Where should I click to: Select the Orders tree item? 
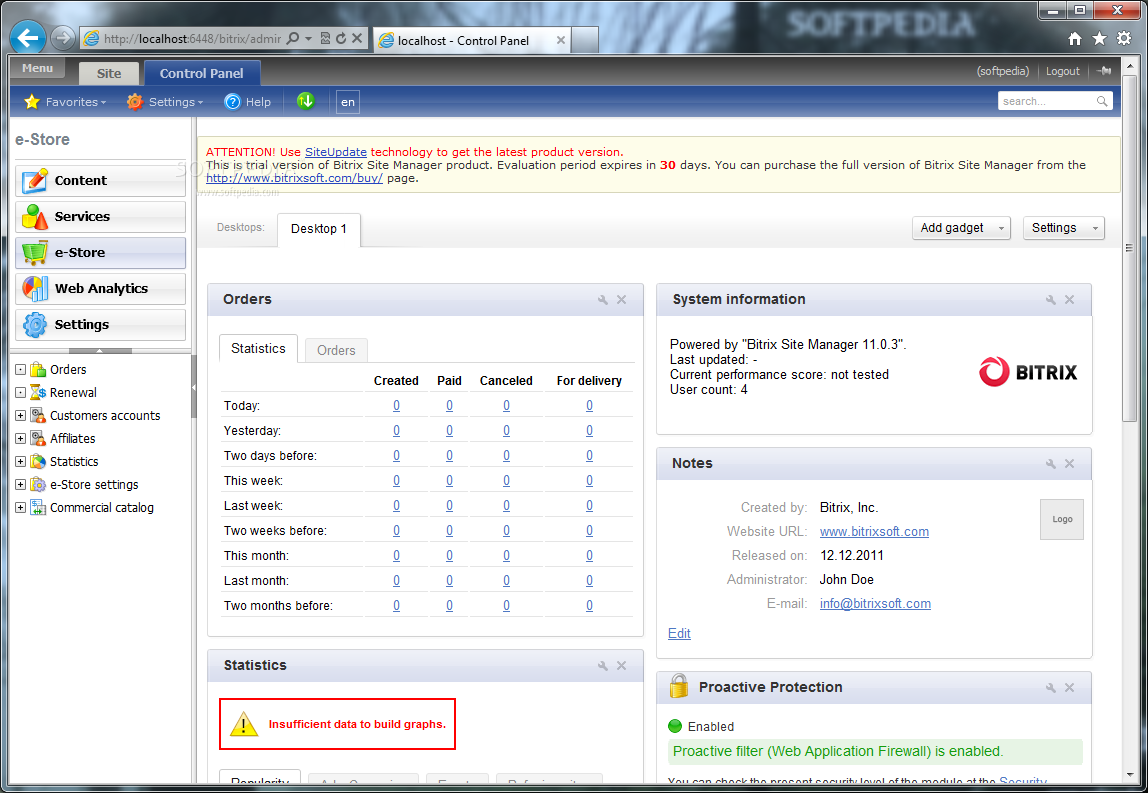coord(67,370)
